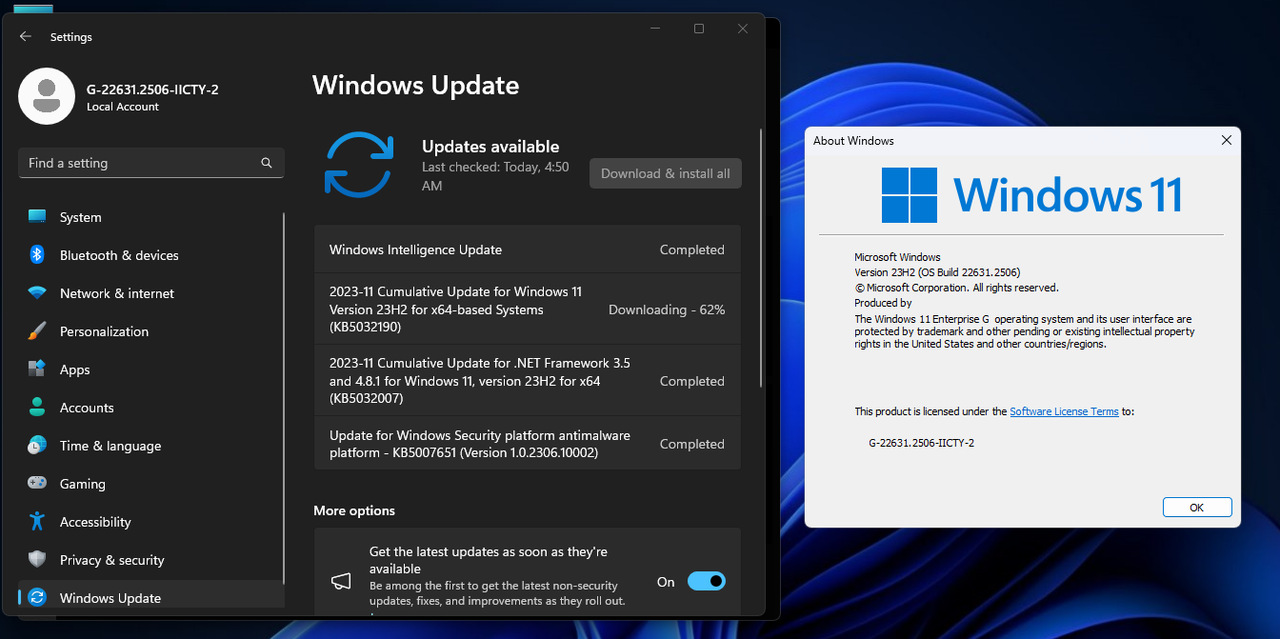The height and width of the screenshot is (639, 1280).
Task: Click the user profile avatar picture
Action: click(x=46, y=96)
